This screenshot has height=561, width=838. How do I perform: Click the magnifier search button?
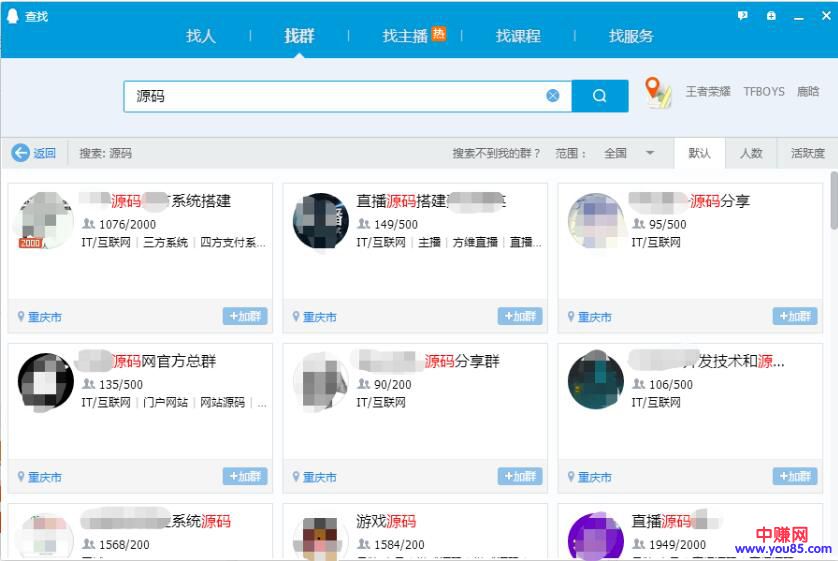point(600,96)
